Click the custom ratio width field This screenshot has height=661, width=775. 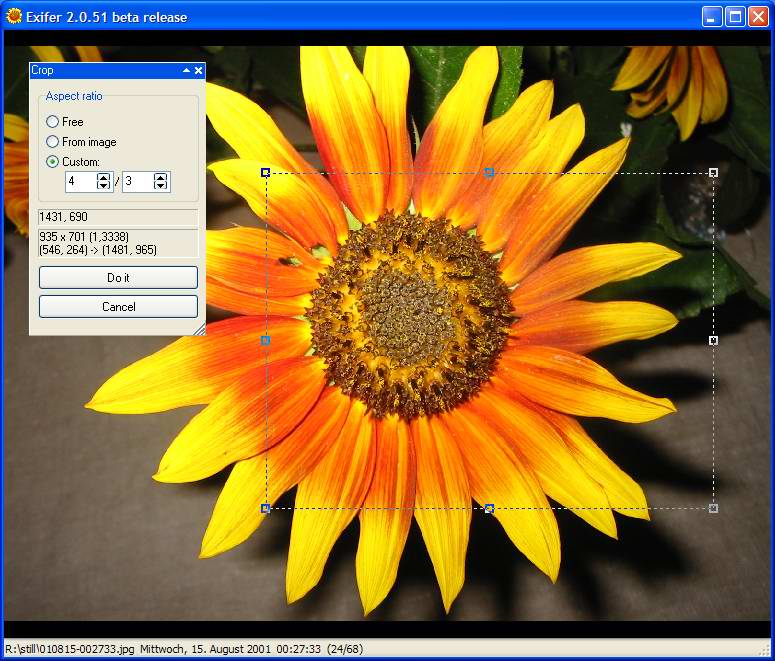pos(80,182)
